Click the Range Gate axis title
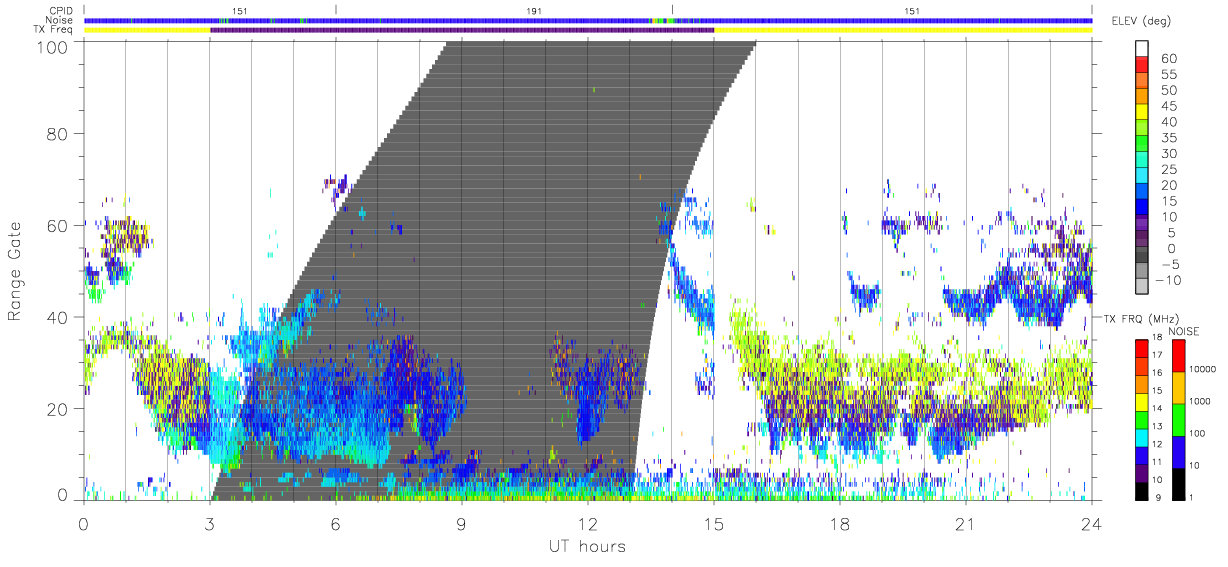This screenshot has width=1228, height=567. click(15, 272)
